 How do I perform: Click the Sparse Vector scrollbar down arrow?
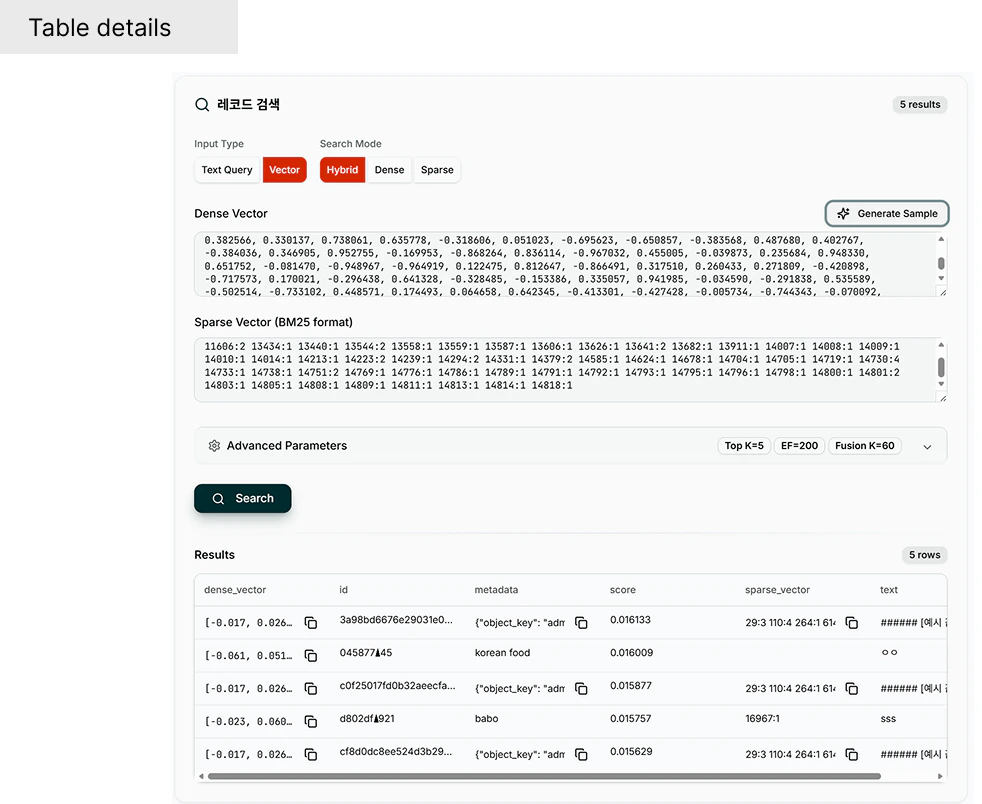pyautogui.click(x=941, y=384)
